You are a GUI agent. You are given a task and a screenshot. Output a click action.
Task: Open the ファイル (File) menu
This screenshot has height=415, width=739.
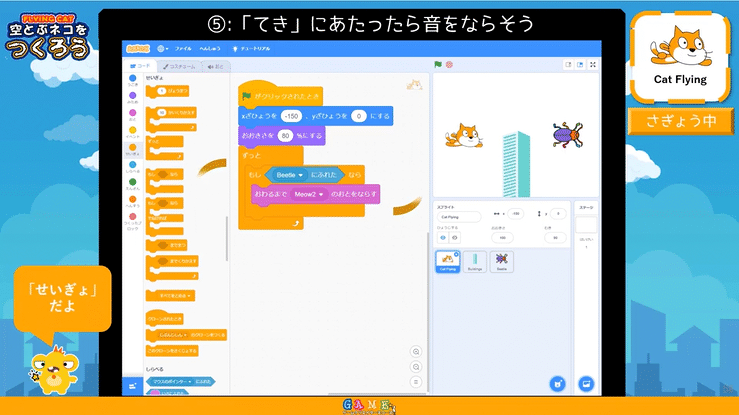click(x=183, y=49)
